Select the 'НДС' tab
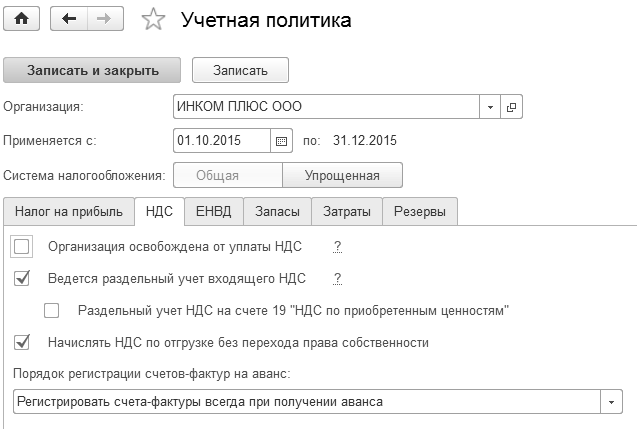 [159, 211]
